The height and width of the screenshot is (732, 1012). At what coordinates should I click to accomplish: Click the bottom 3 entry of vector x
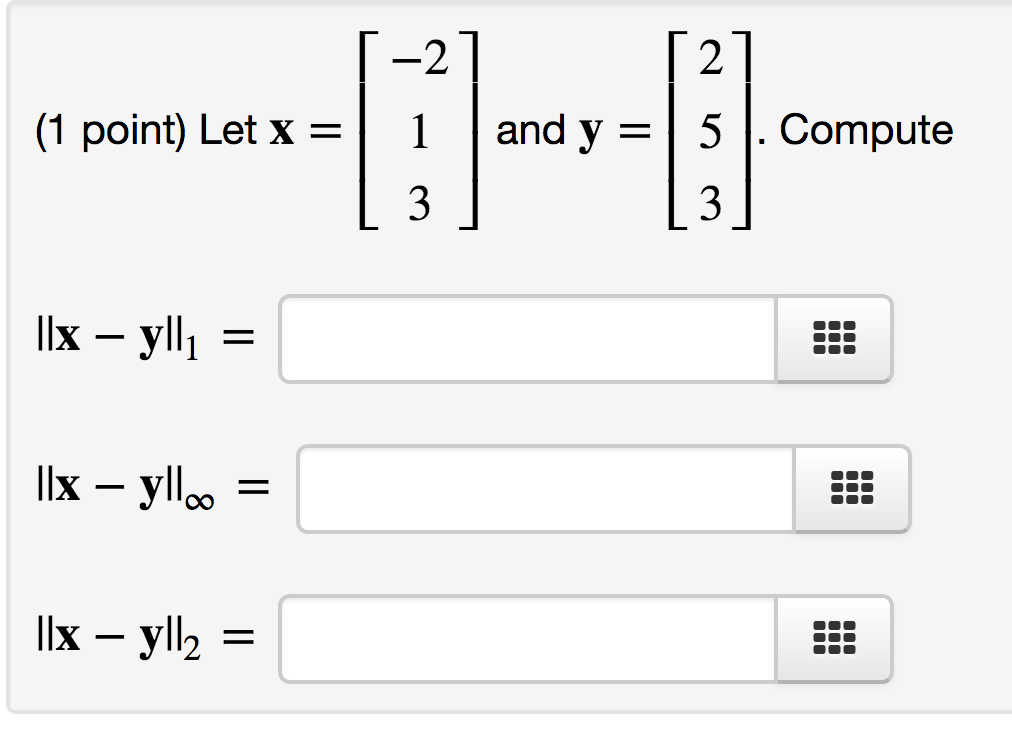pyautogui.click(x=420, y=204)
